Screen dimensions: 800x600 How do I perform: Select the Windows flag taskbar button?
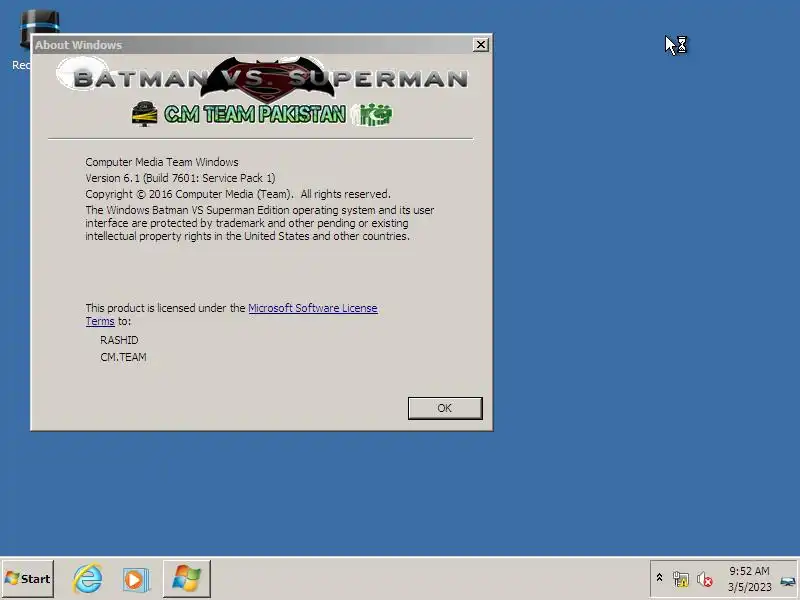pos(187,579)
